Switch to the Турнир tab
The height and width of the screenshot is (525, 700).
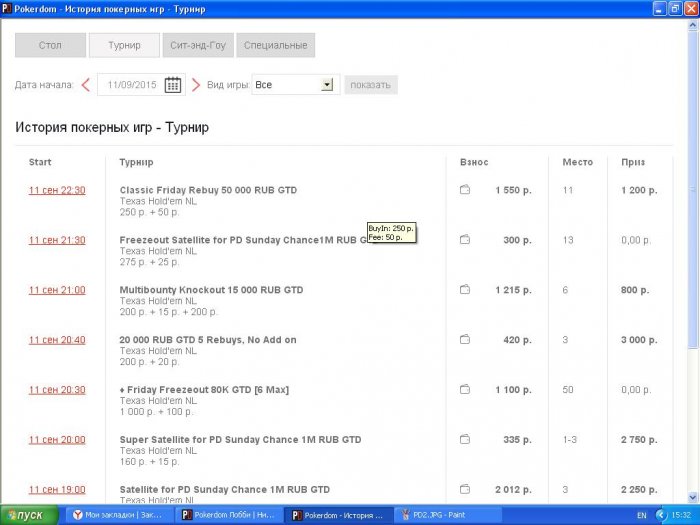pos(124,45)
